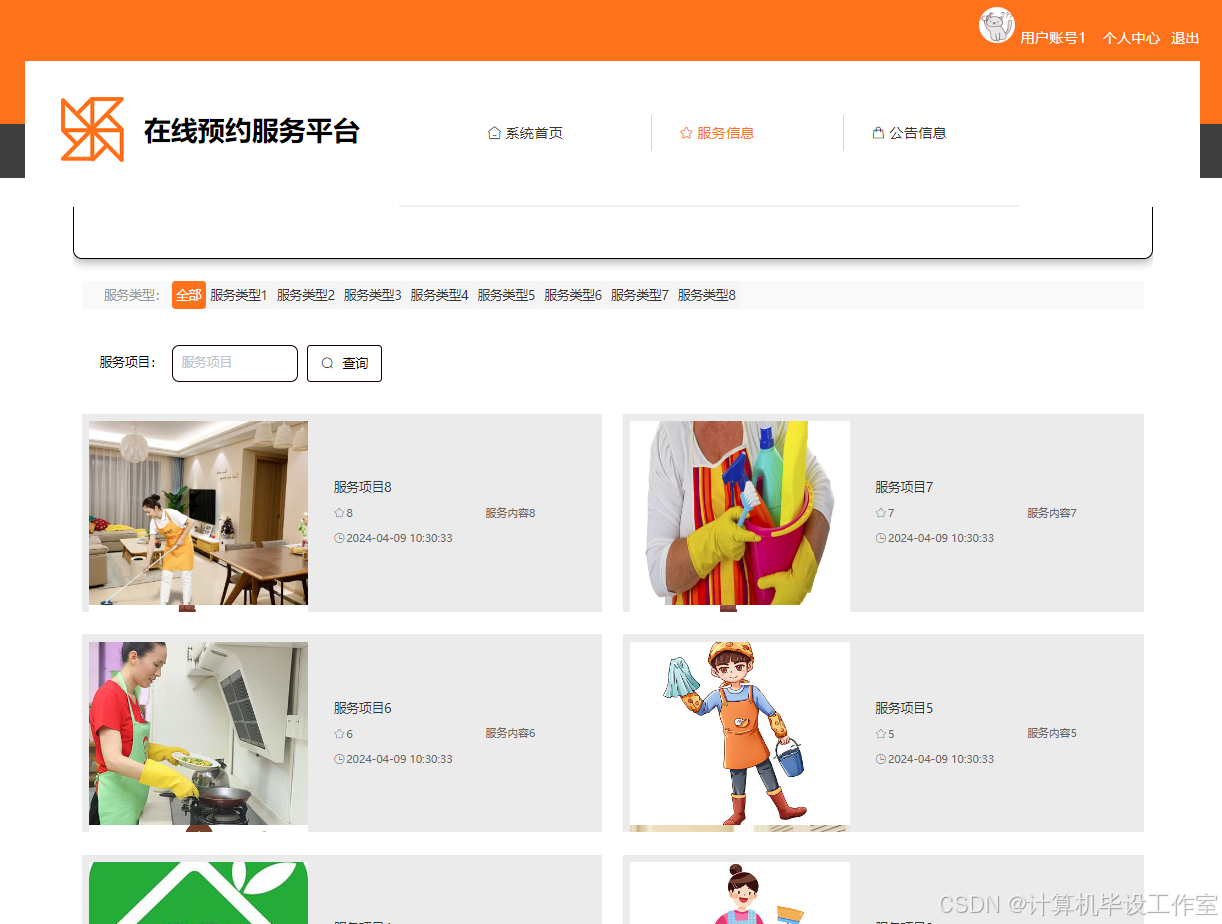Open the 服务项目7 cleaning supplies photo

tap(740, 513)
